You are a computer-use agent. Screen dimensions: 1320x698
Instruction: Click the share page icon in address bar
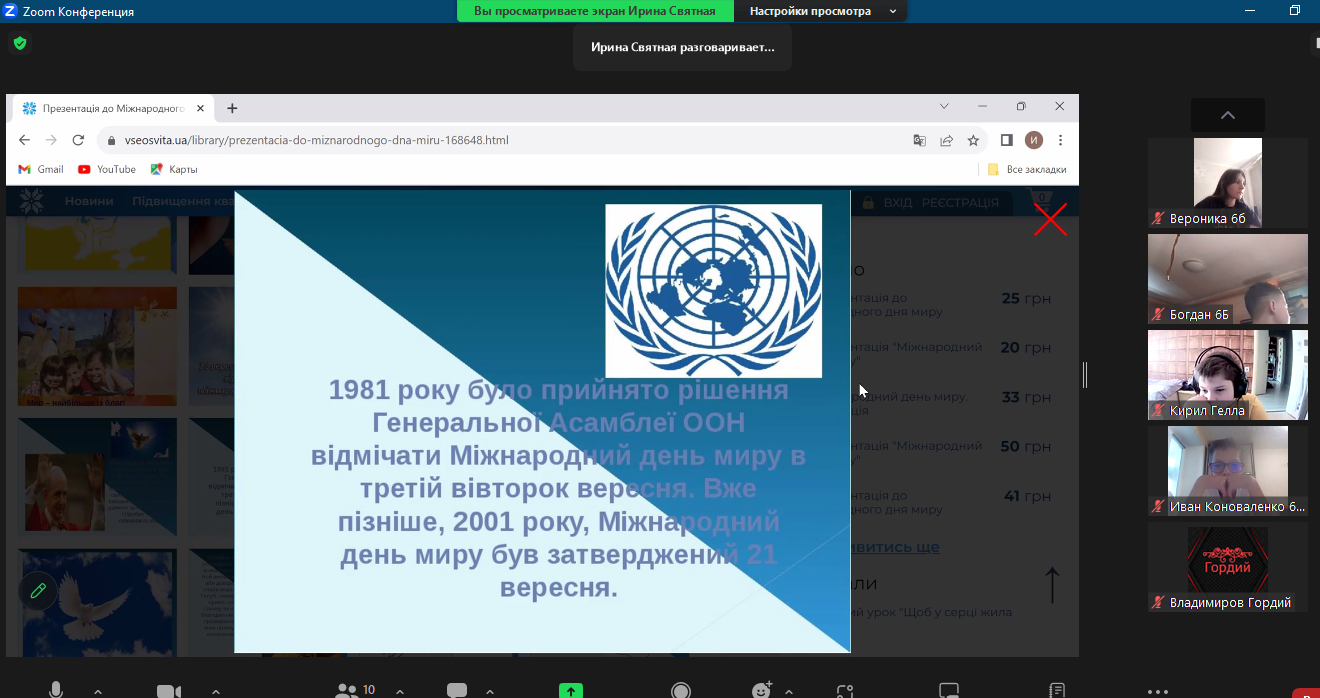[946, 140]
